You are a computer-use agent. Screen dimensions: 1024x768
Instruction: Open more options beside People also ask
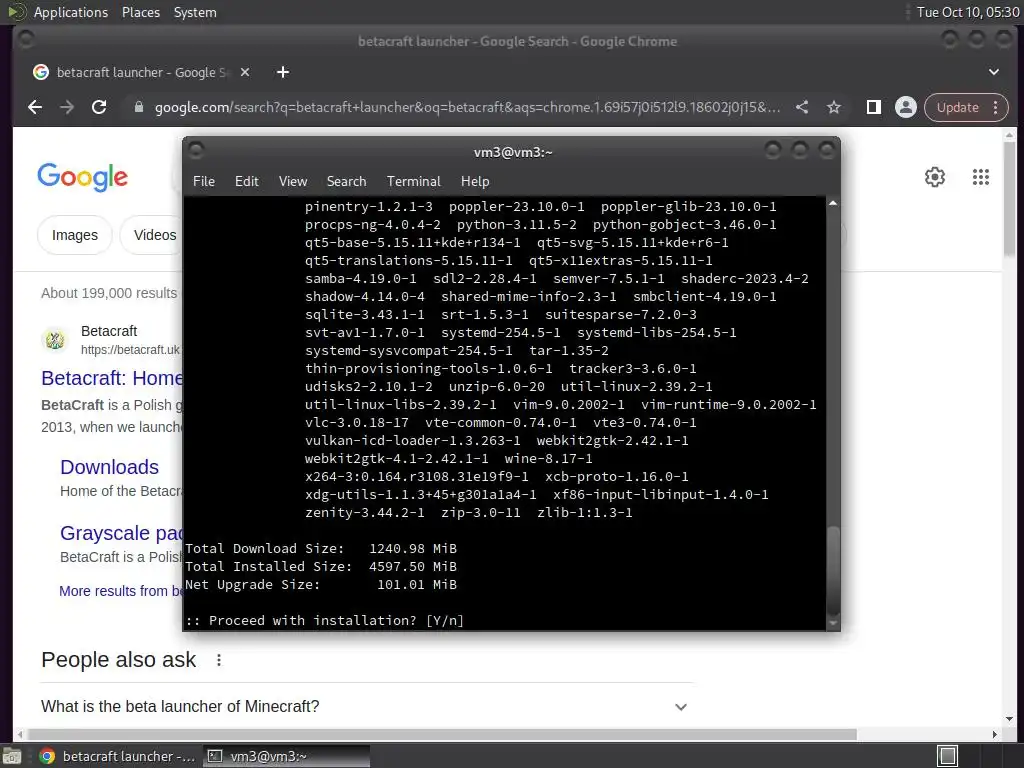pos(219,660)
